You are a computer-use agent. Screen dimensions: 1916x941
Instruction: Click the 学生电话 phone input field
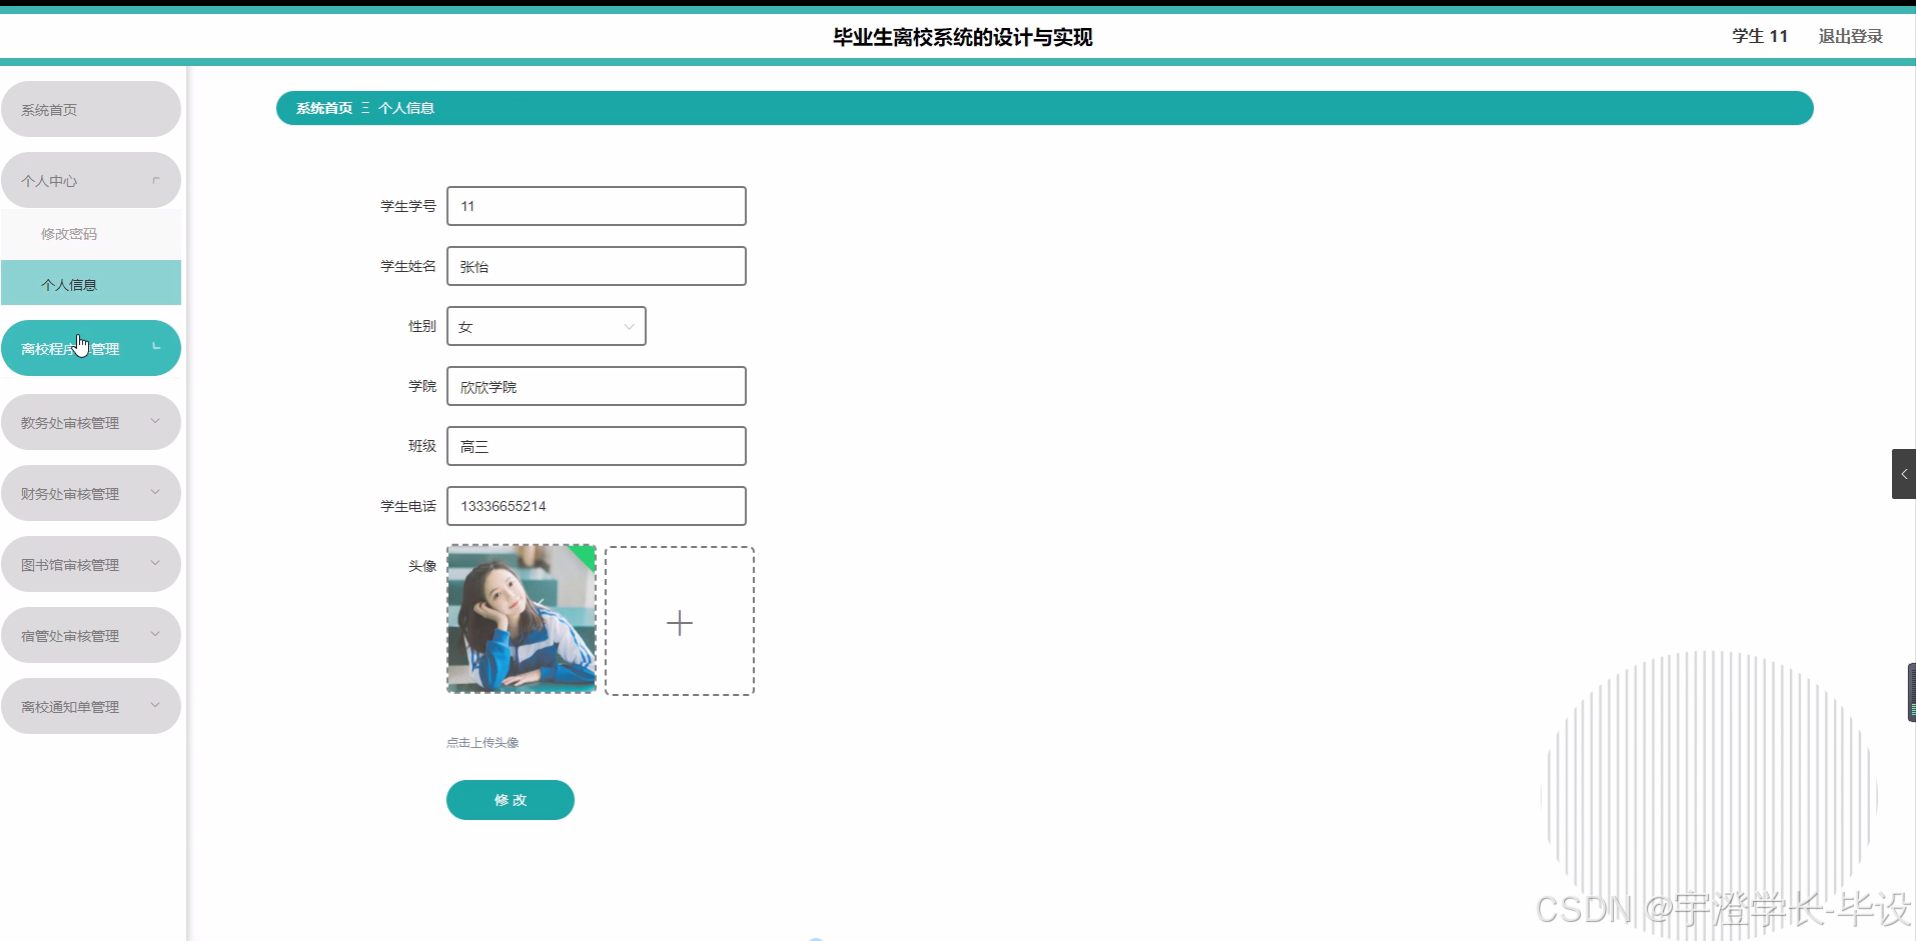pos(596,506)
